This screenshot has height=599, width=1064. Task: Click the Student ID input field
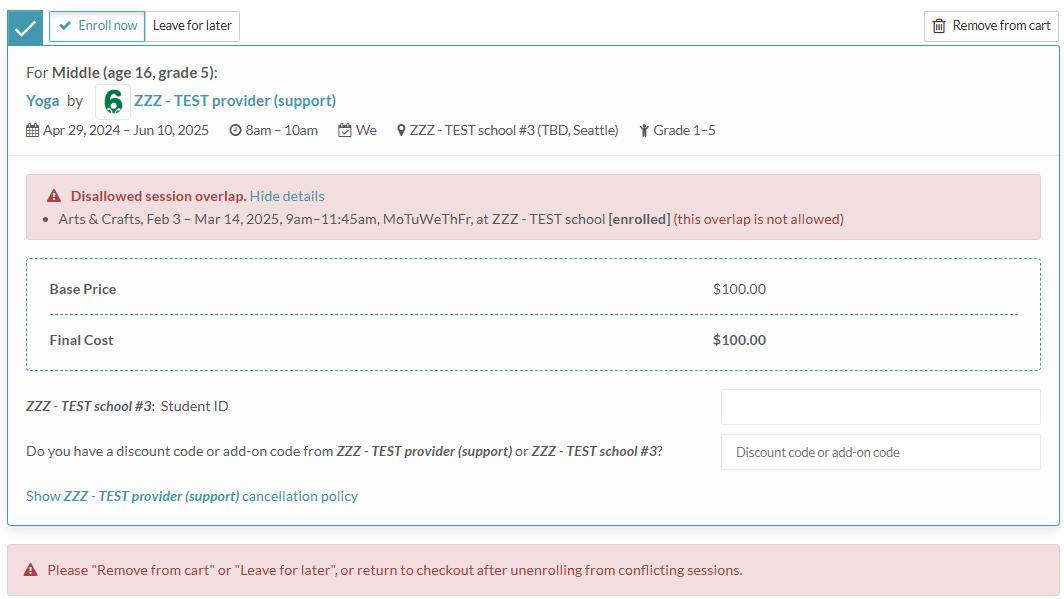pyautogui.click(x=880, y=407)
